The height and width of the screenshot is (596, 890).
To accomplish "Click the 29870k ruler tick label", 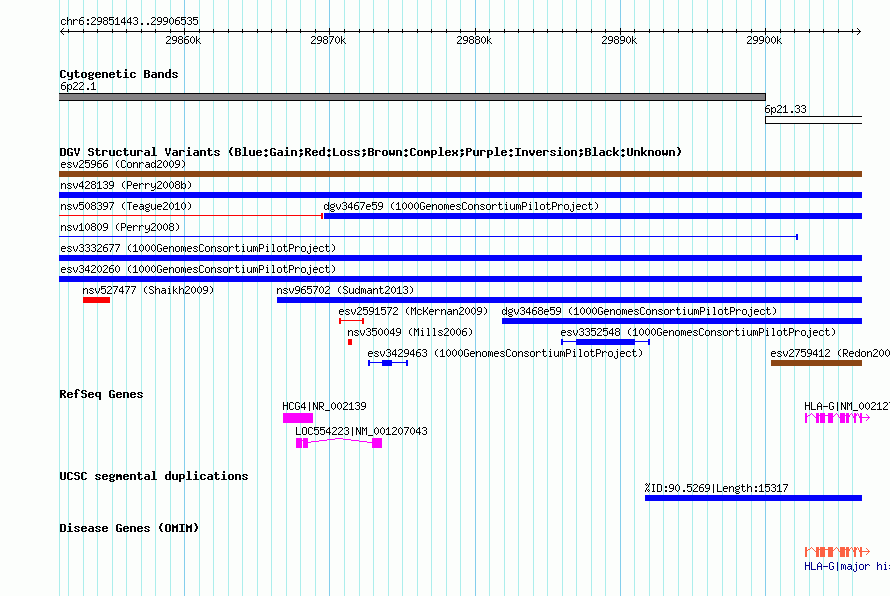I will point(328,40).
